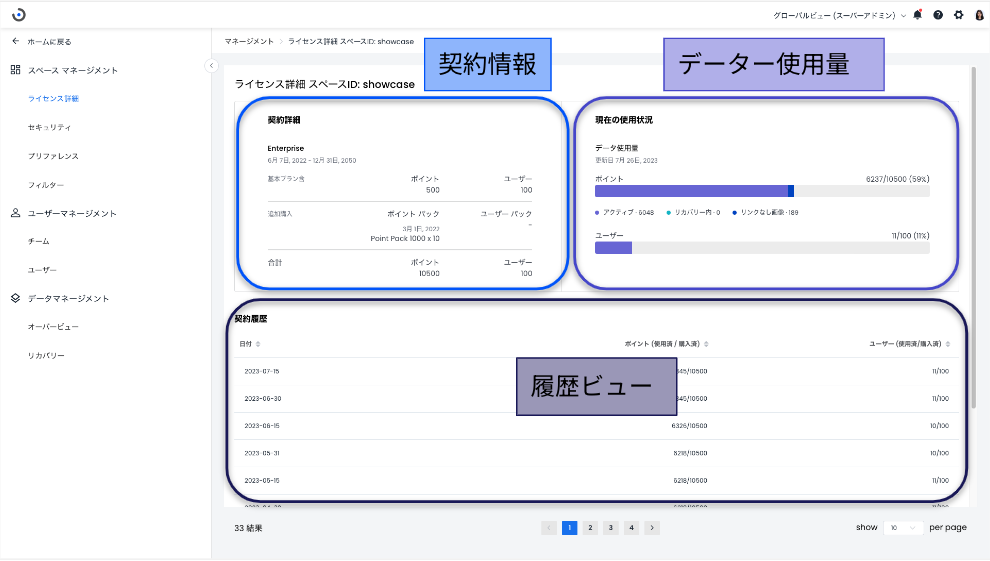Click the back arrow beside ホームに戻る
Viewport: 990px width, 561px height.
16,41
